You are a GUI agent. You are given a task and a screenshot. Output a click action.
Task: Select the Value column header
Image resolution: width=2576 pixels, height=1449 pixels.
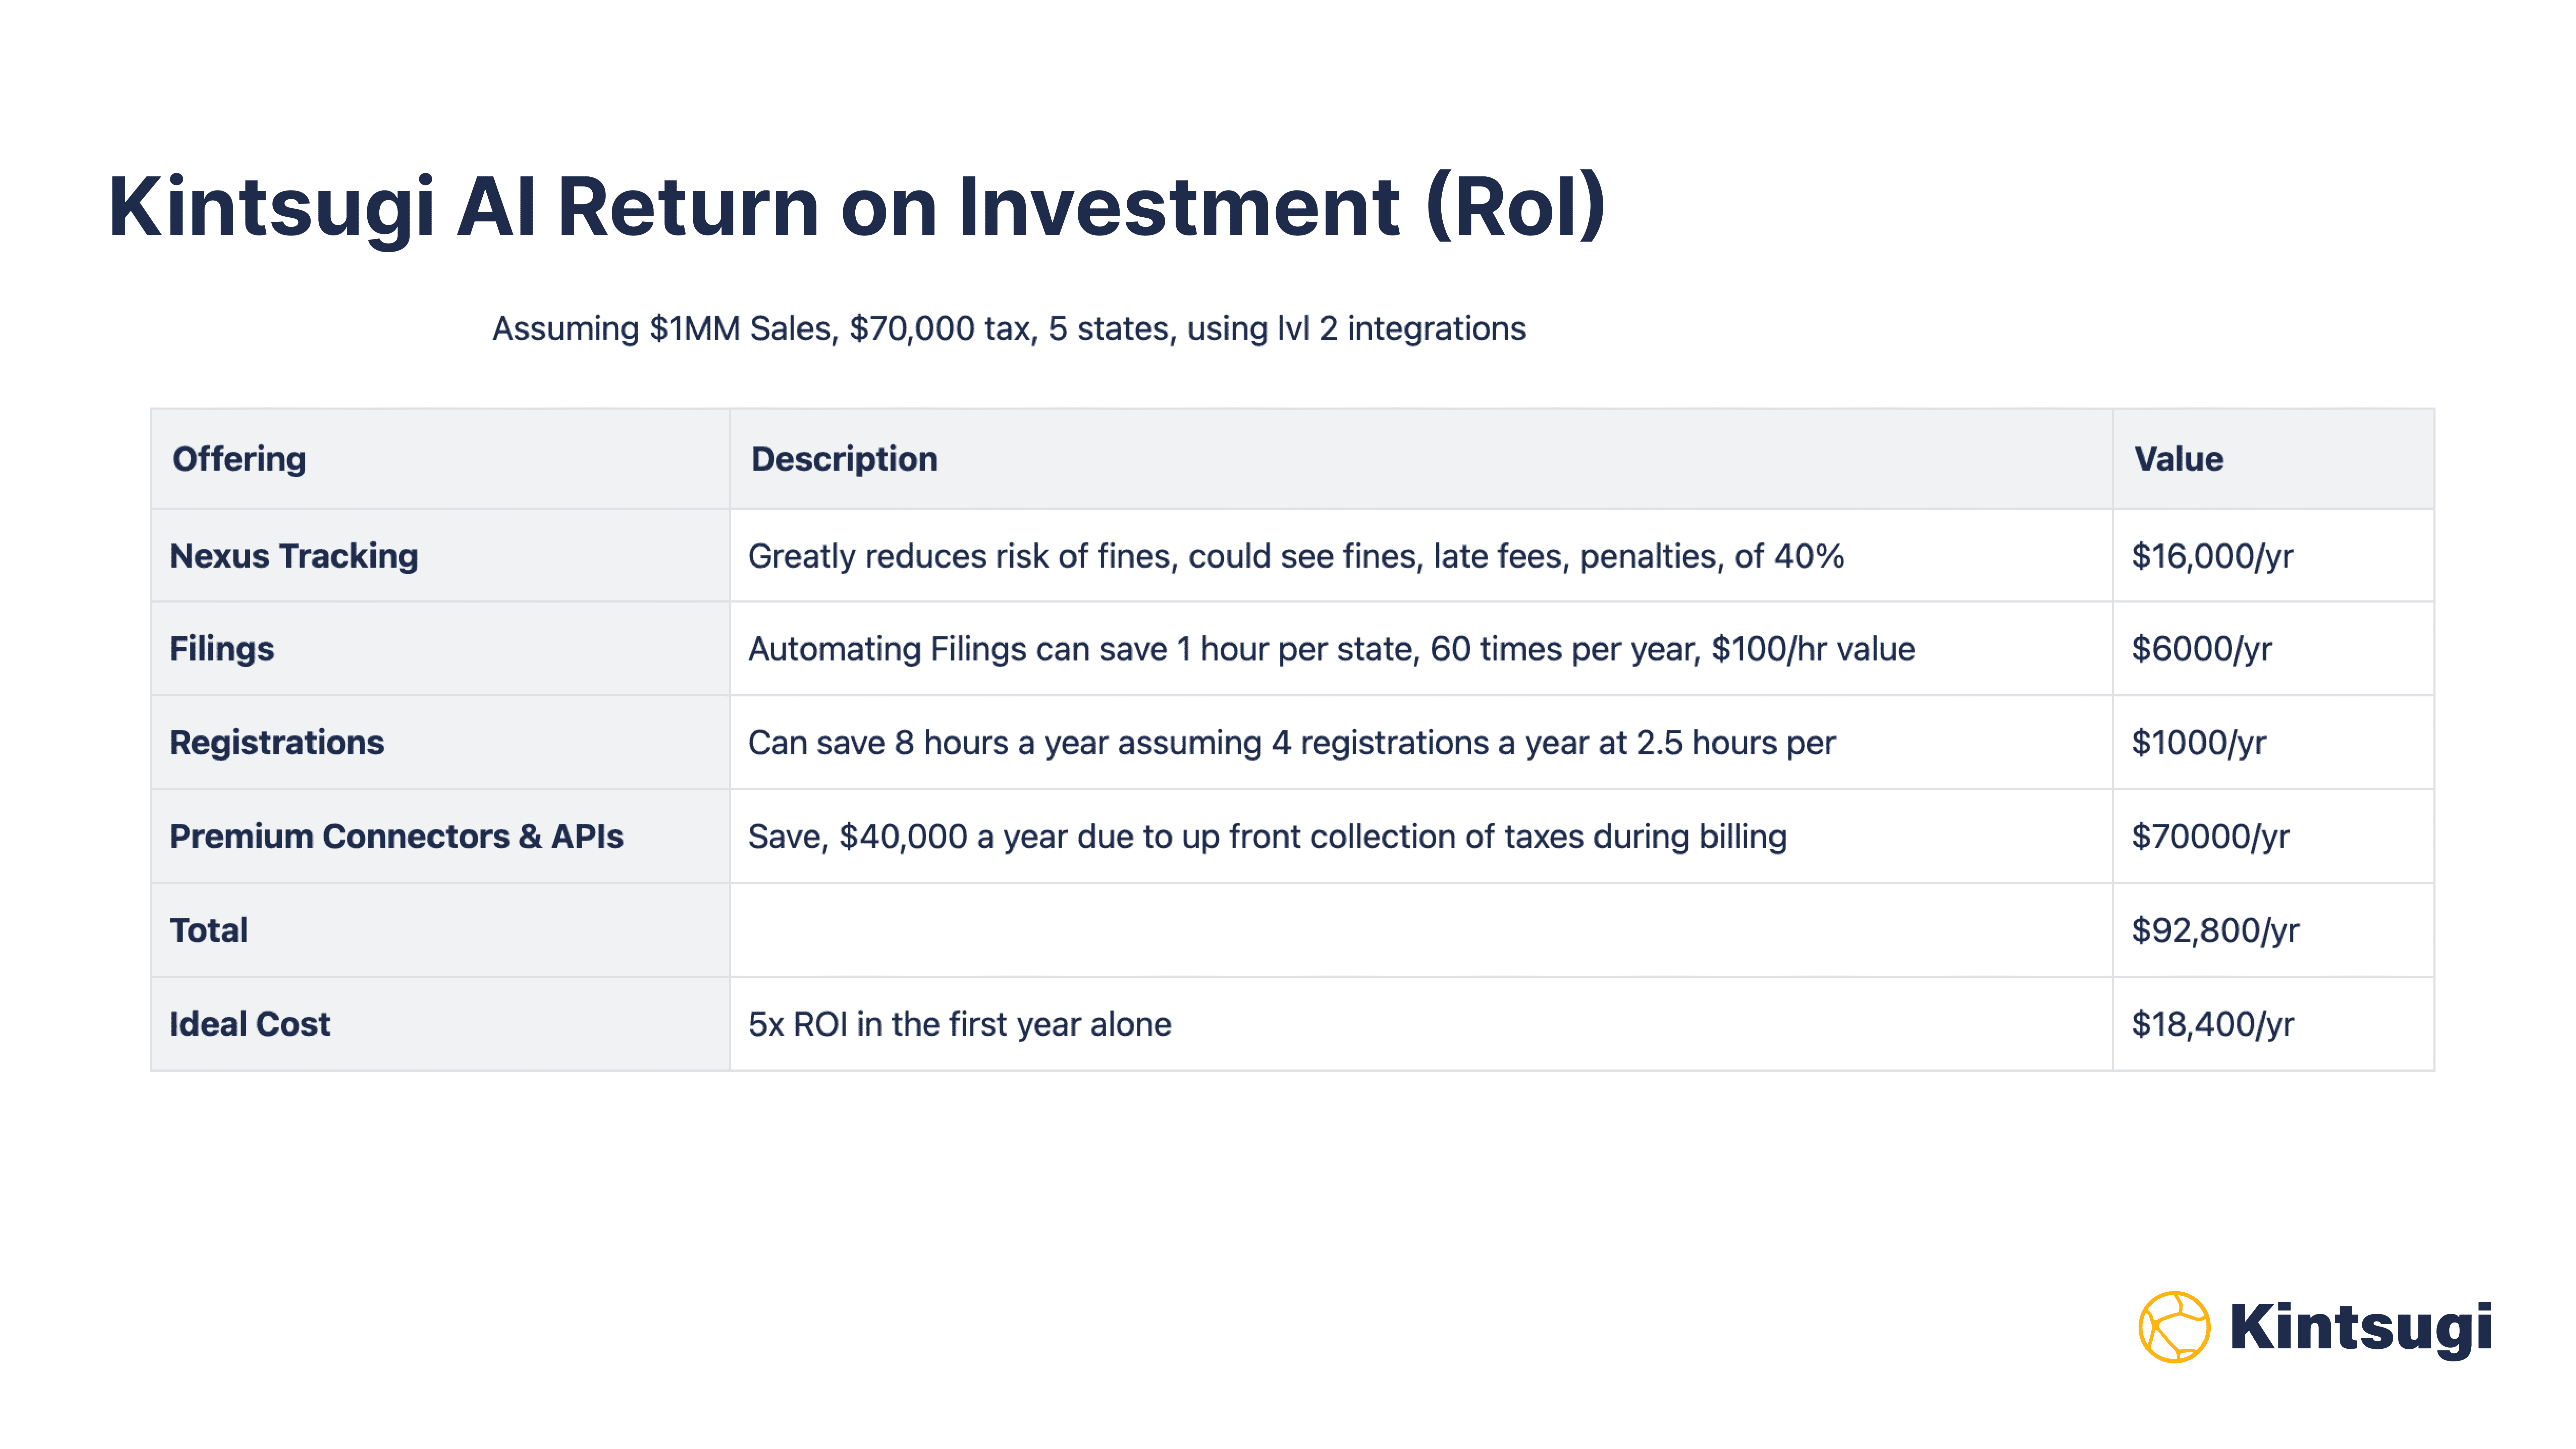tap(2178, 459)
